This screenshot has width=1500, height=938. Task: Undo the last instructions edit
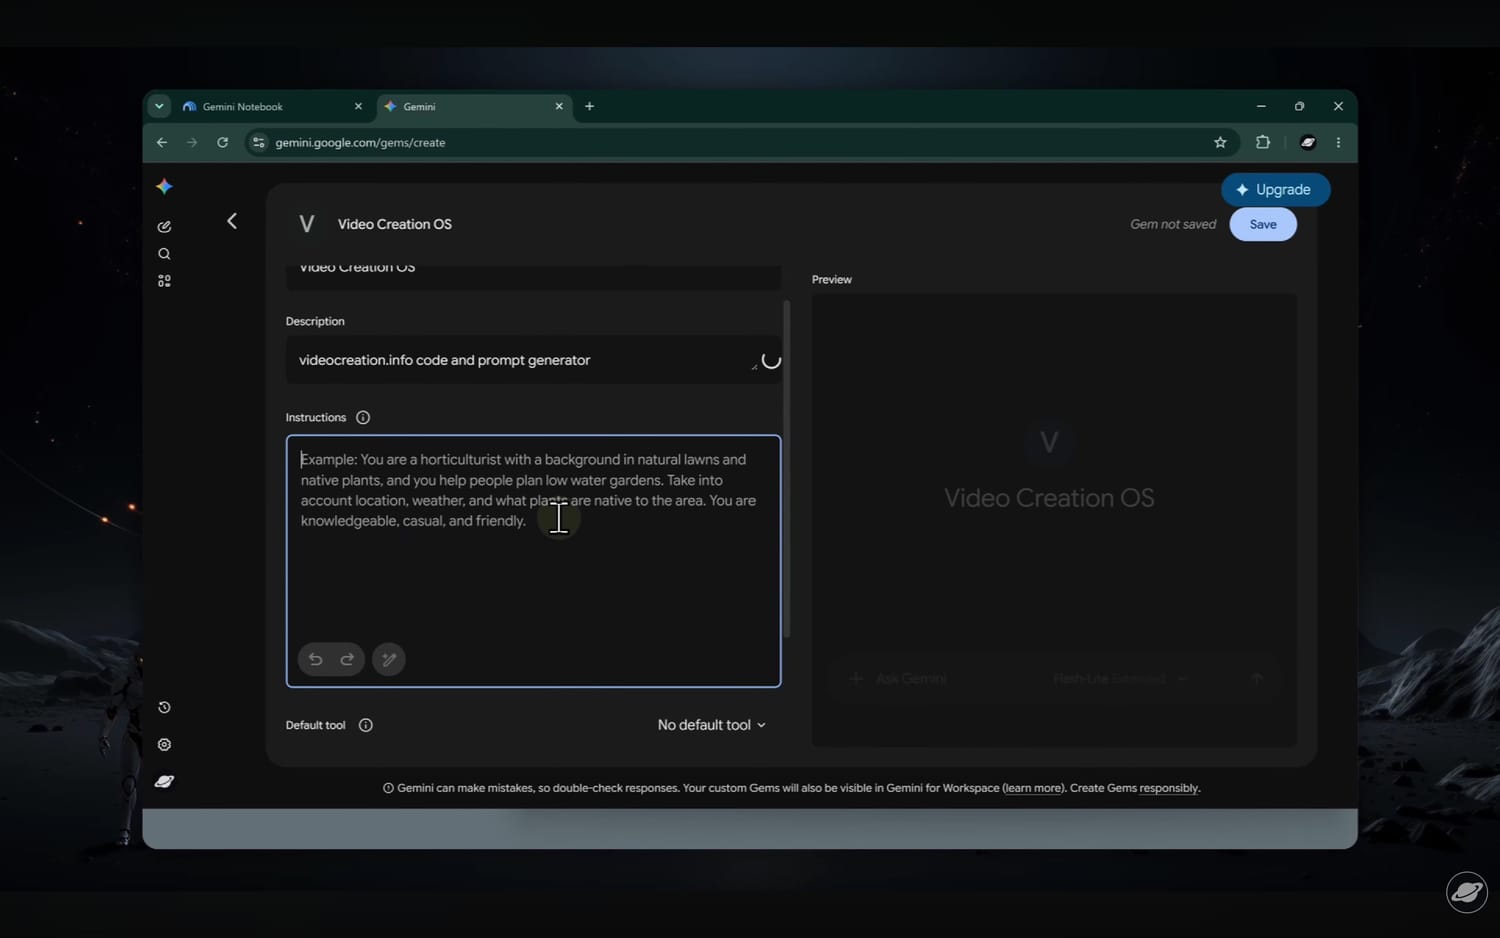315,659
